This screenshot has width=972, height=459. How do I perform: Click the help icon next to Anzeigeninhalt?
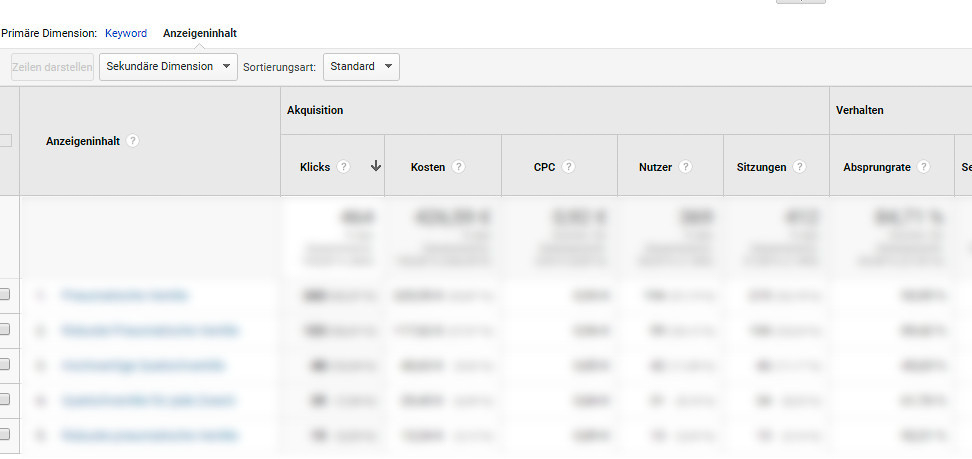coord(133,141)
